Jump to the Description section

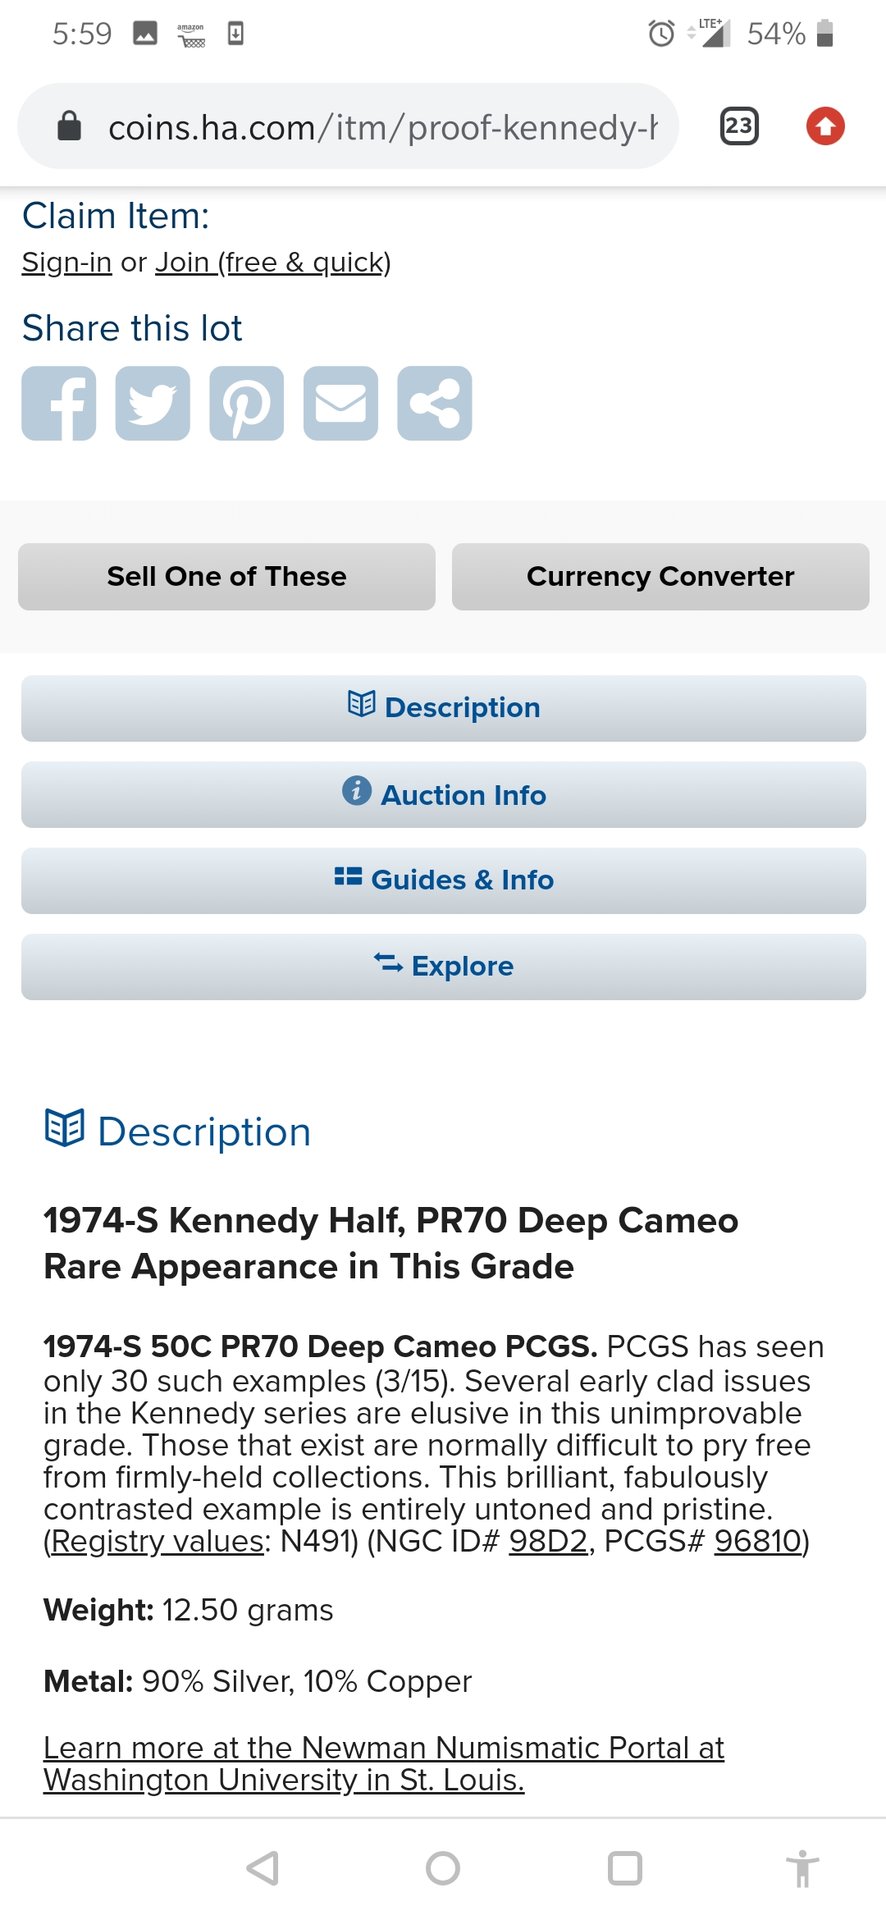[443, 708]
